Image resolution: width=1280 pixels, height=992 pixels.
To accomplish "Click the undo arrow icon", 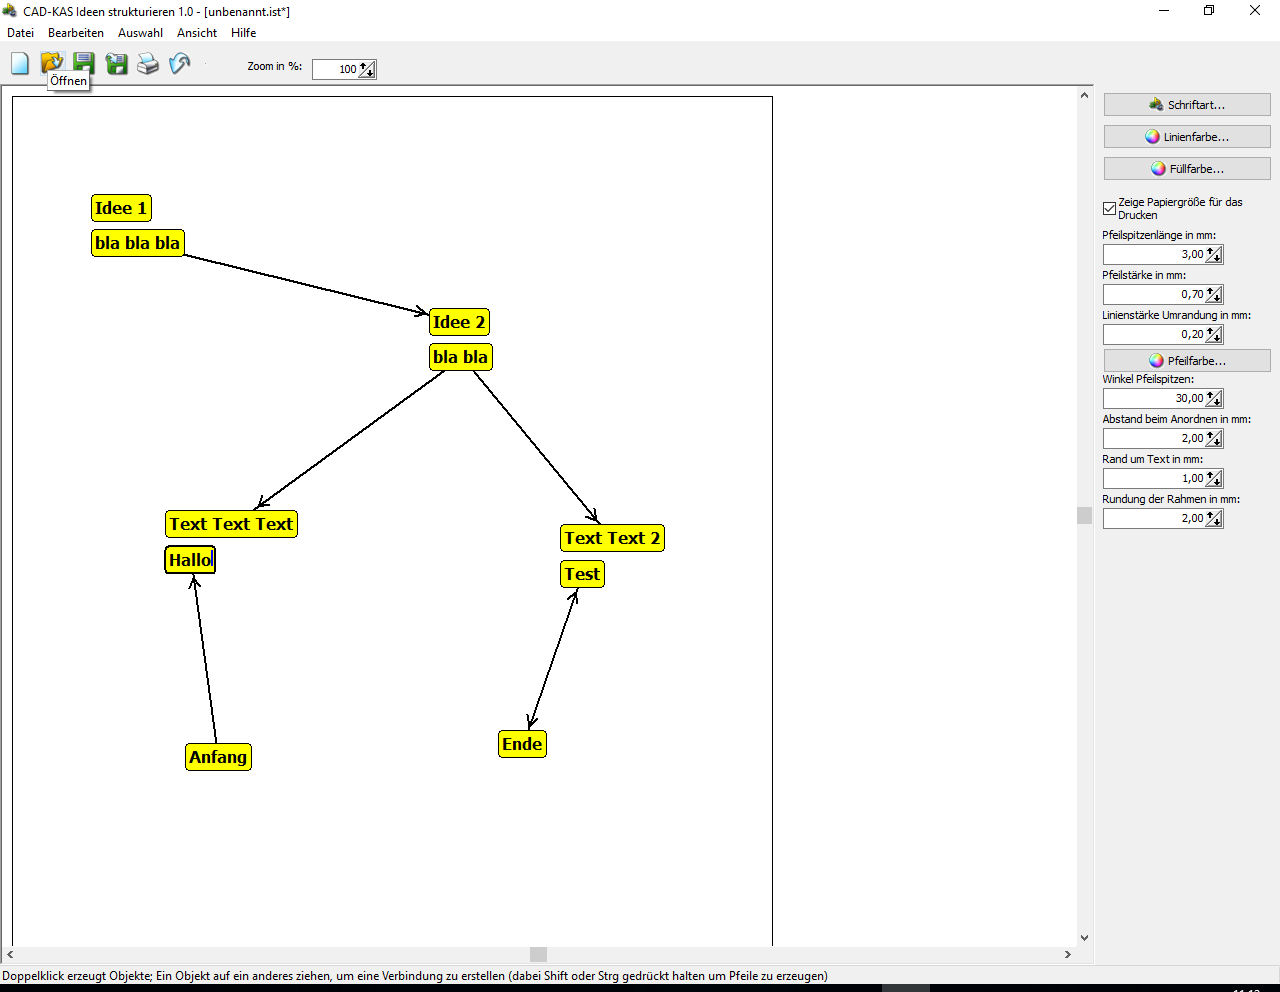I will [180, 65].
